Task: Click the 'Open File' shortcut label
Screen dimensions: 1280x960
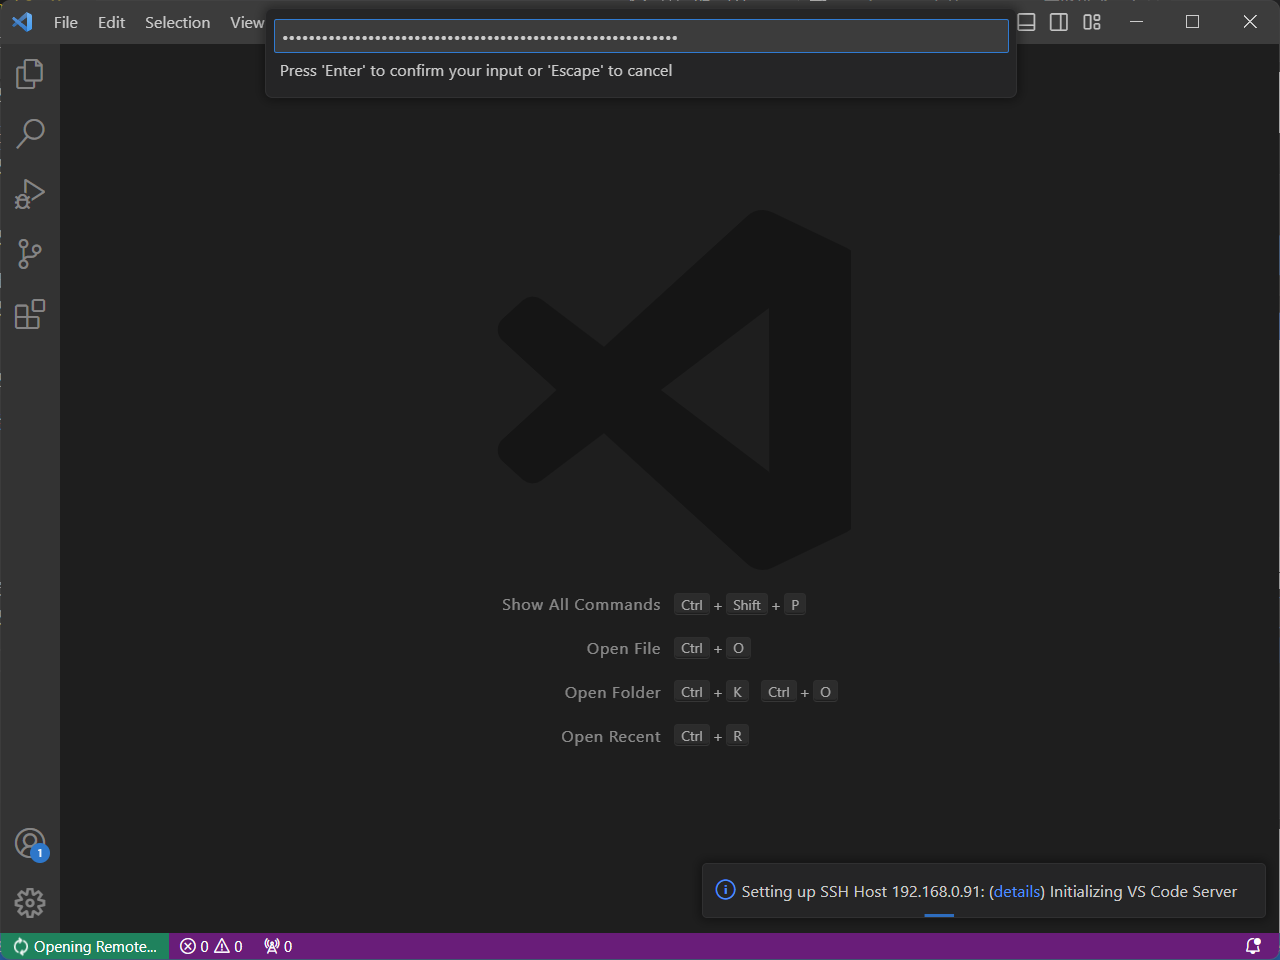Action: pos(623,649)
